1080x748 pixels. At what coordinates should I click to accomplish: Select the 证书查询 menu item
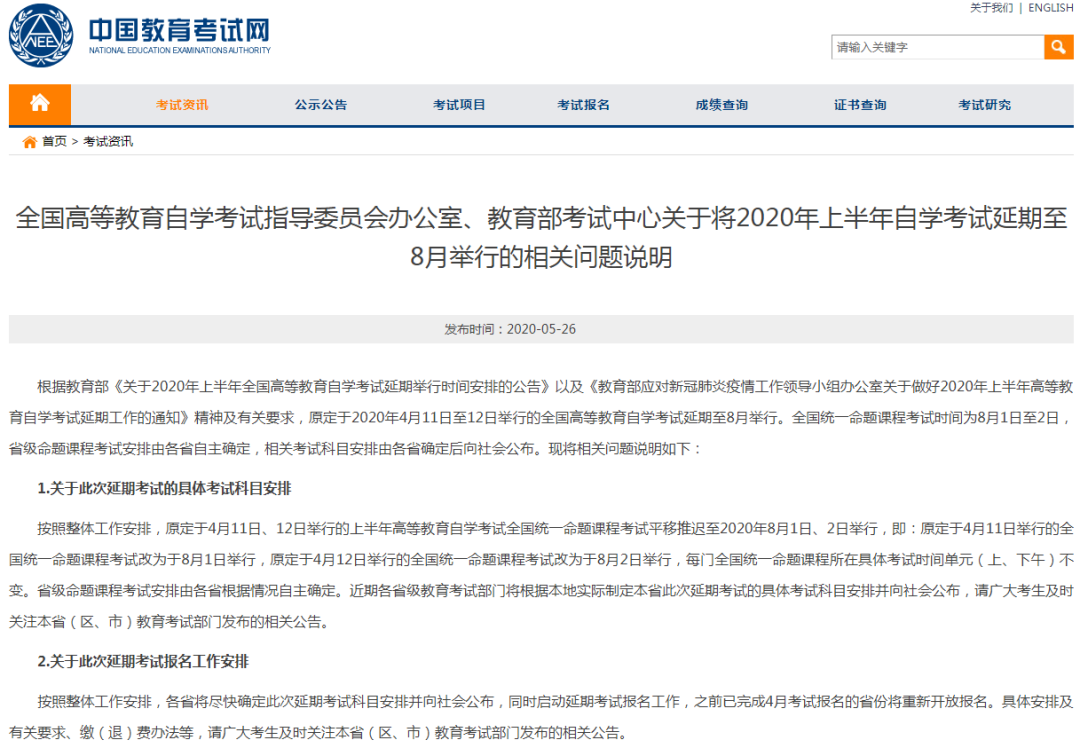[860, 105]
